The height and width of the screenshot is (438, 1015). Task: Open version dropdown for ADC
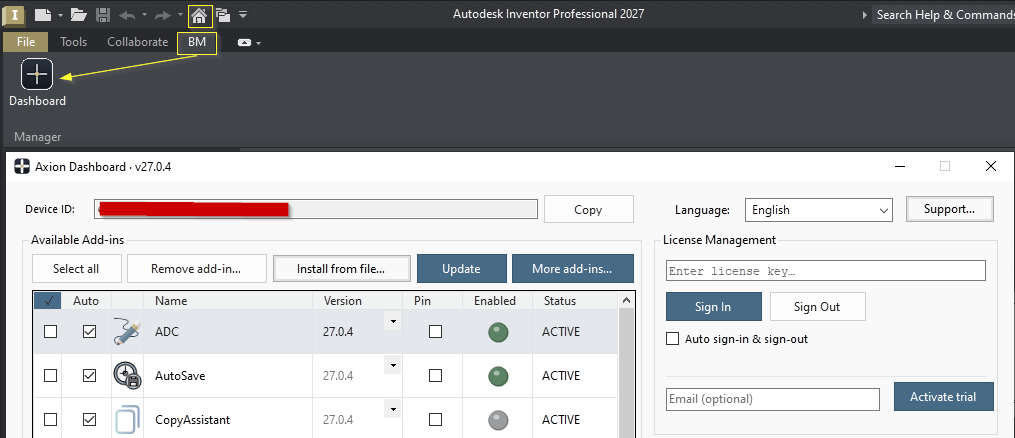click(392, 321)
